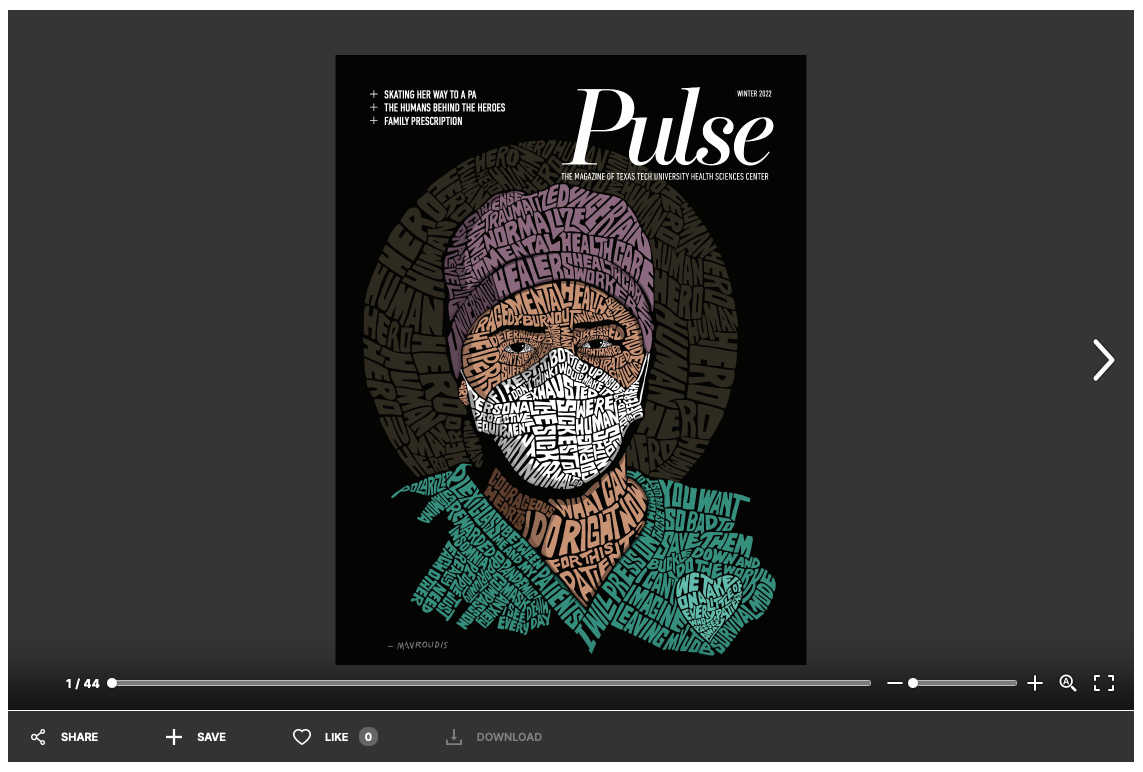Zoom out with the minus icon
The width and height of the screenshot is (1143, 772).
coord(894,683)
